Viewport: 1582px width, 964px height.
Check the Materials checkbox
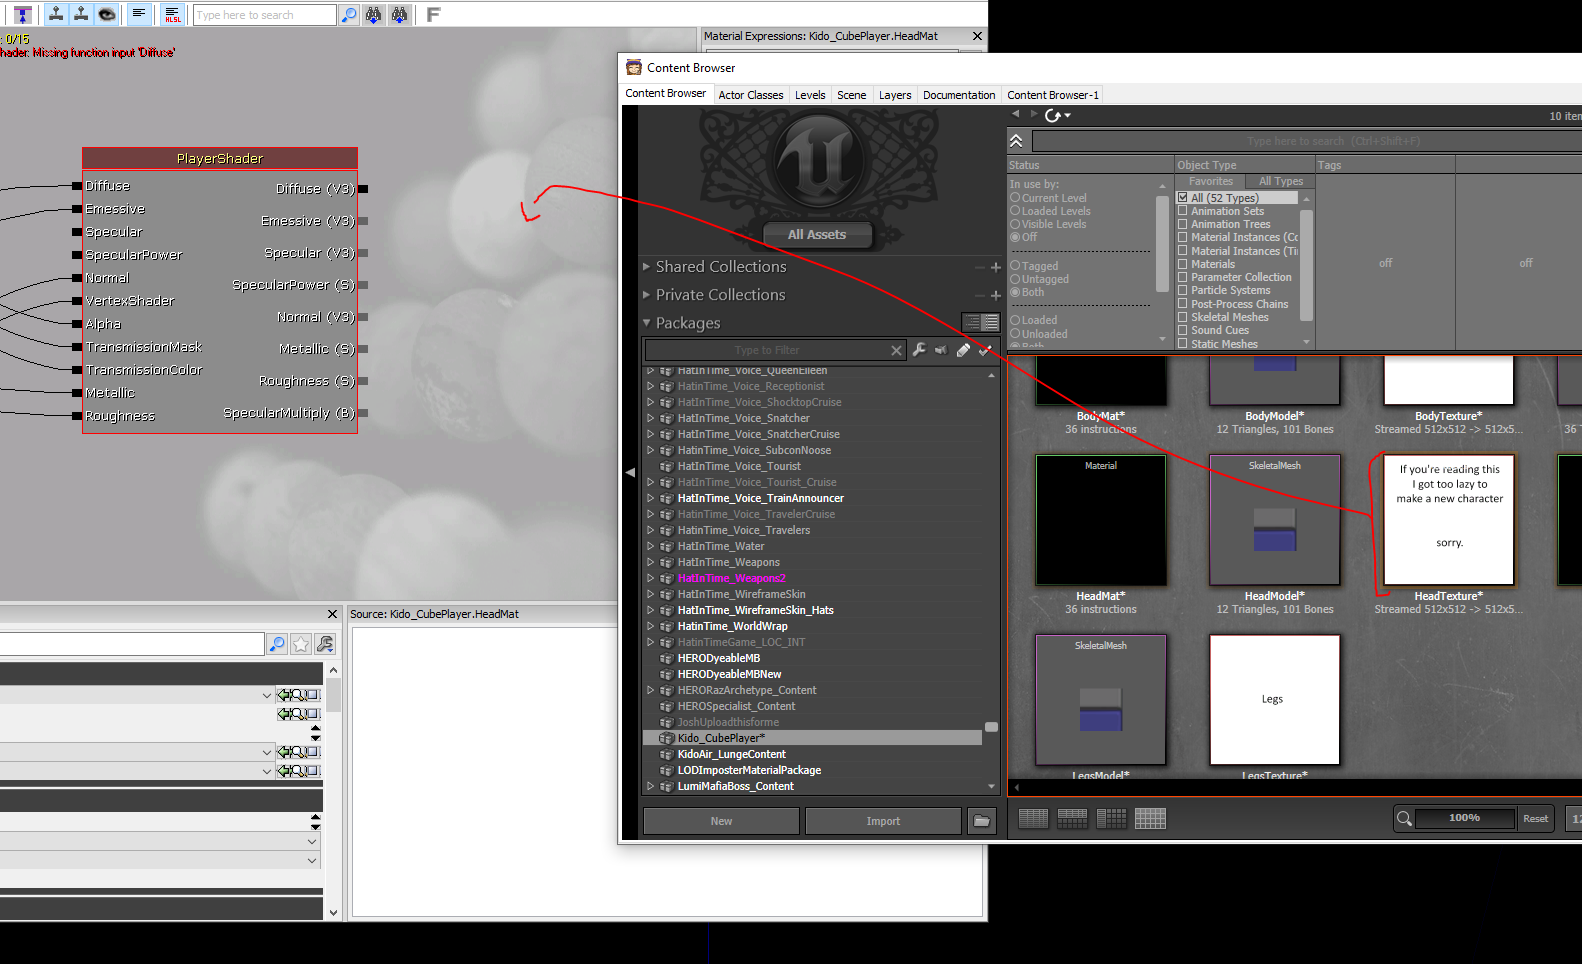pyautogui.click(x=1183, y=264)
